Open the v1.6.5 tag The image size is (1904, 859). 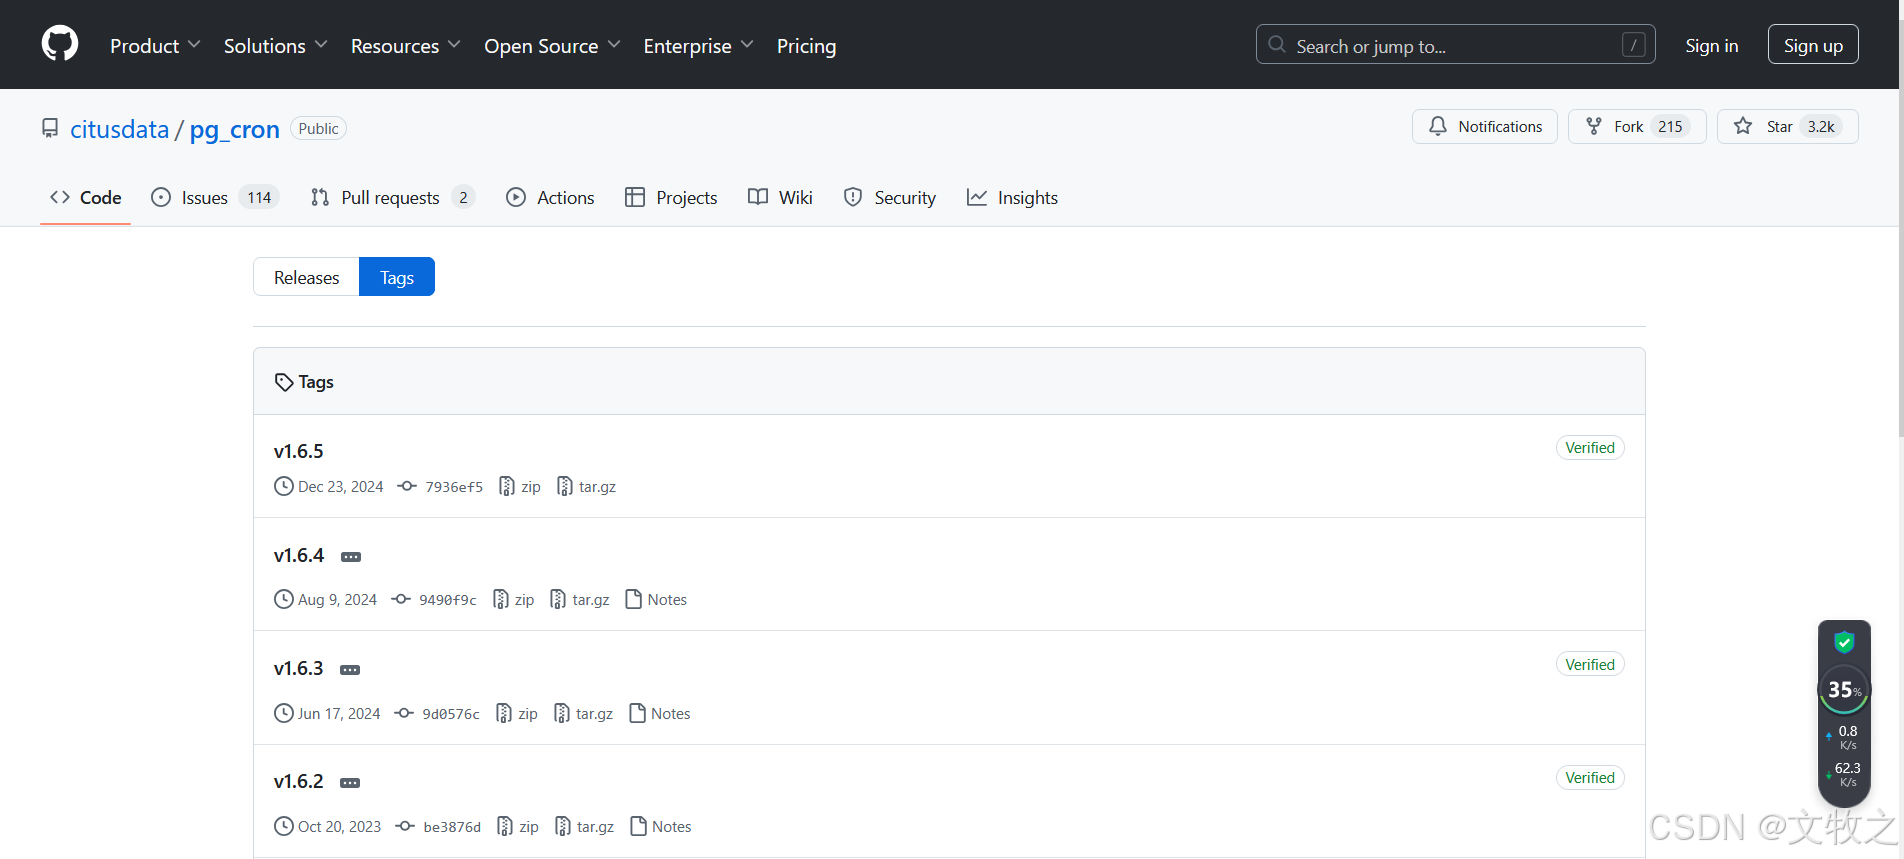(x=299, y=451)
